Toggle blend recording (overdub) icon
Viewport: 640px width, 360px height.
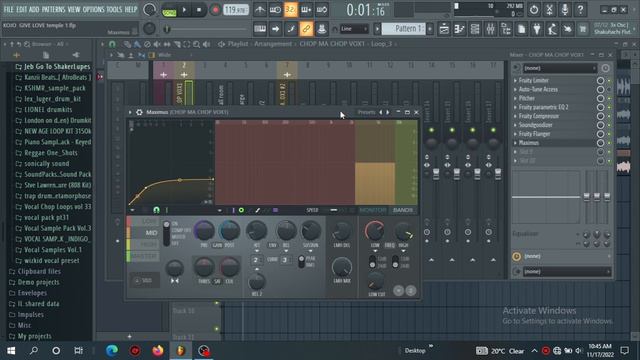coord(306,10)
